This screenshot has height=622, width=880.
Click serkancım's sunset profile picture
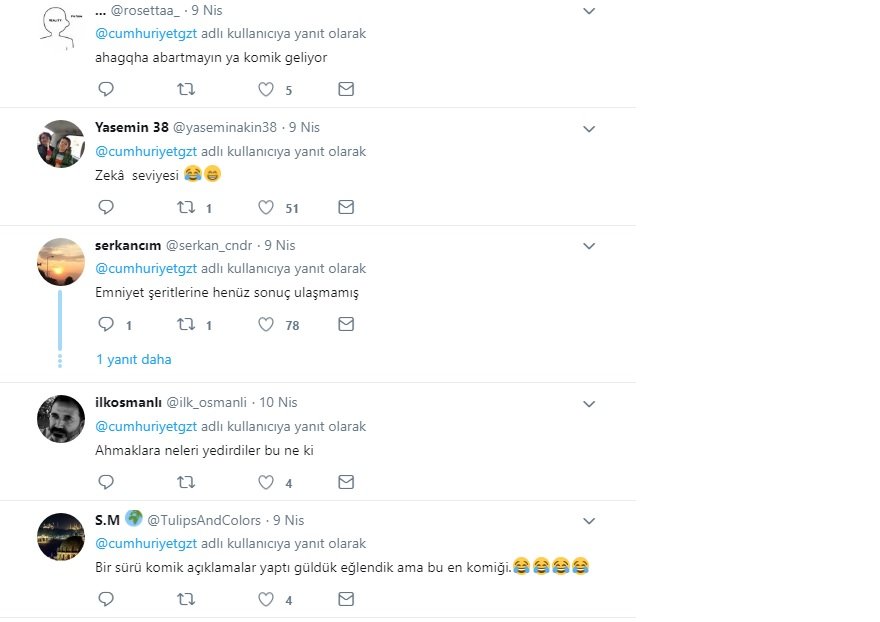tap(61, 262)
